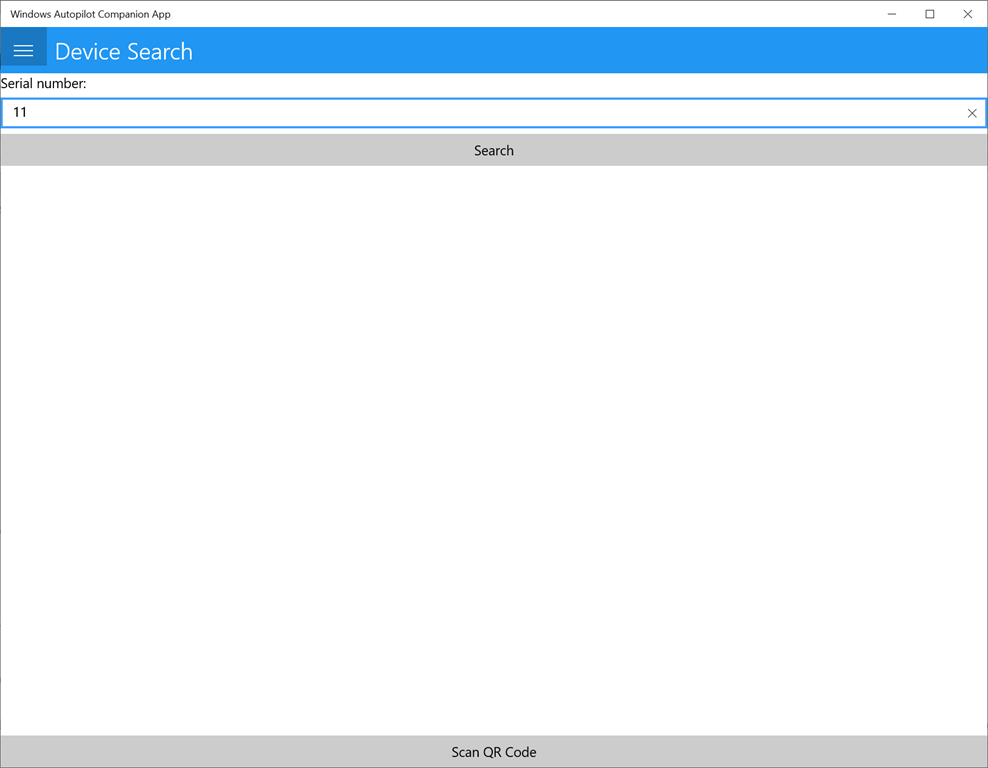Clear the text entered in the search box

point(971,113)
